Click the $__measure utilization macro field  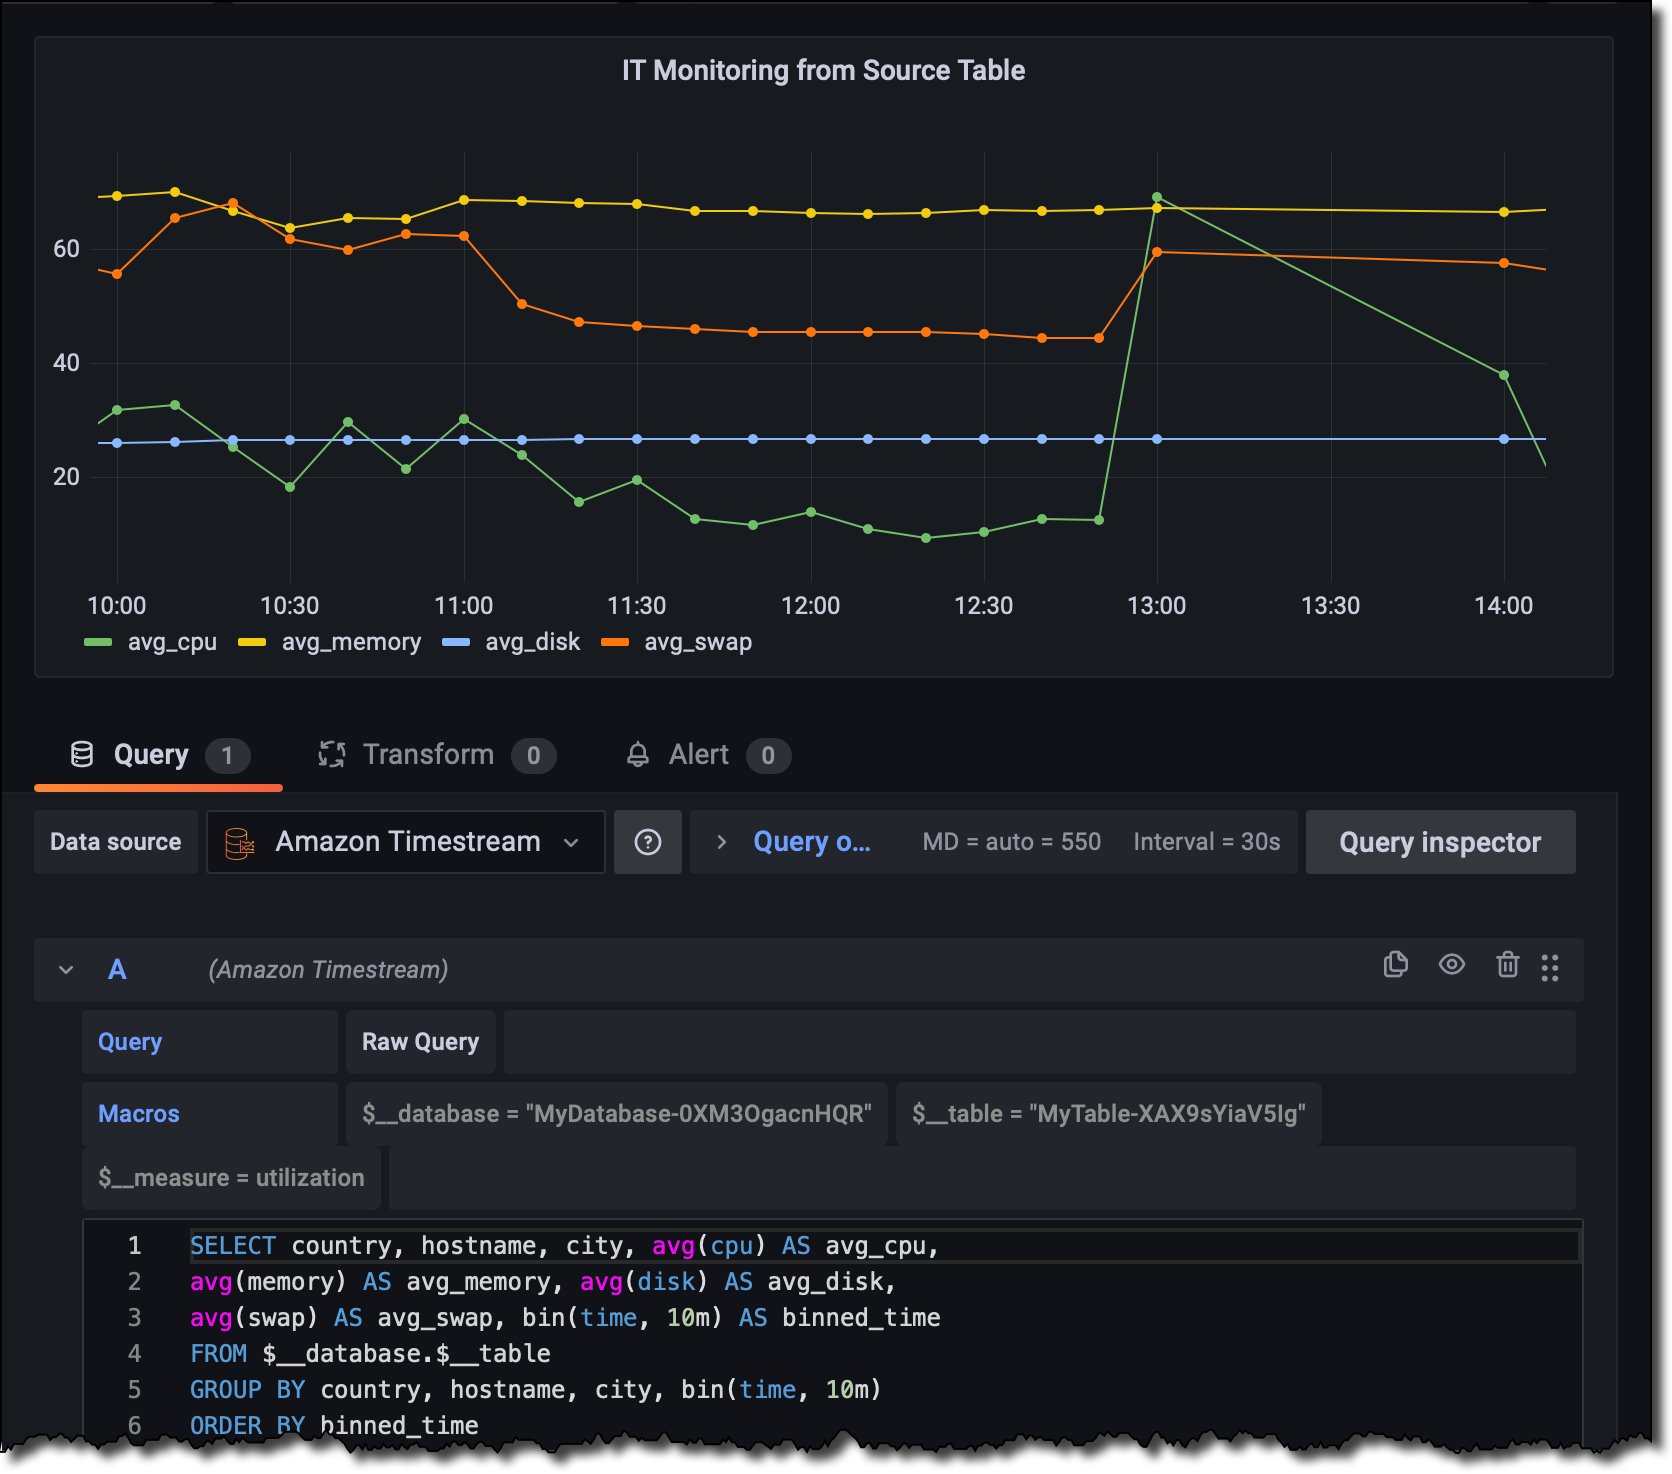(x=231, y=1178)
